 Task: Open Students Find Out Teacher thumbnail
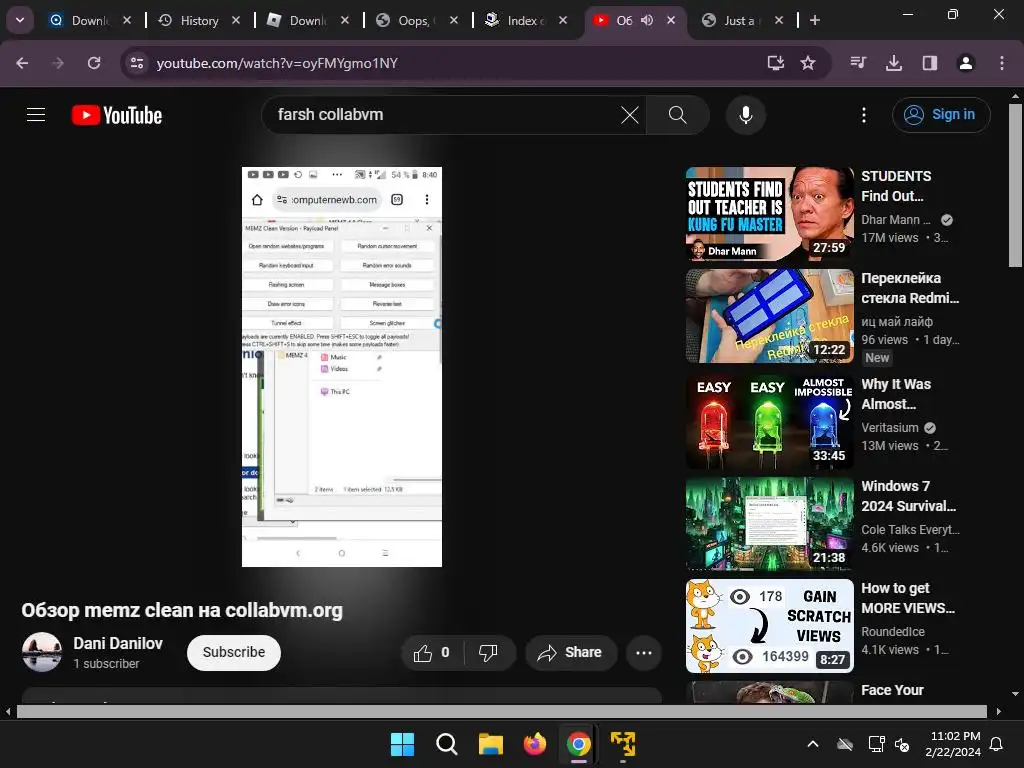[769, 214]
